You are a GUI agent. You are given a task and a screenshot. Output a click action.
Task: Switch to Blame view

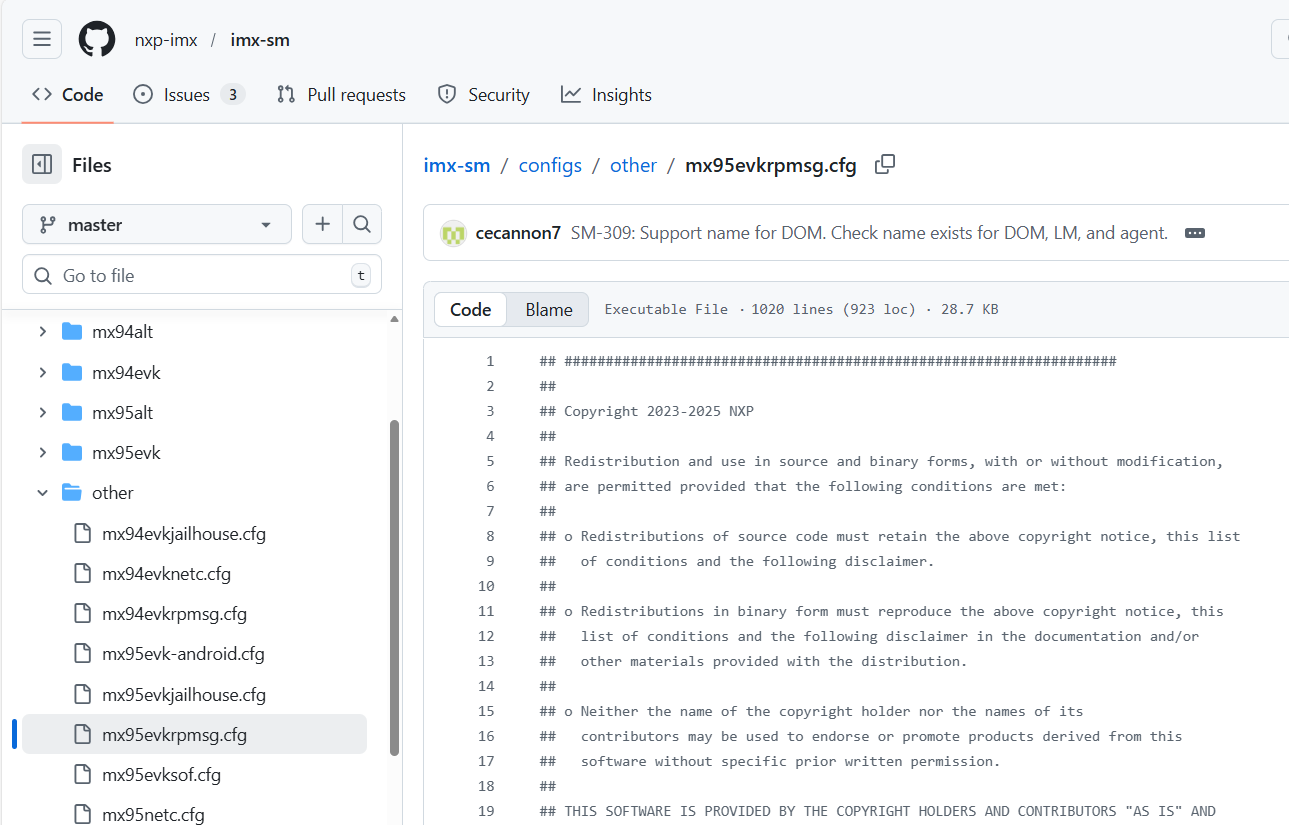click(x=549, y=310)
